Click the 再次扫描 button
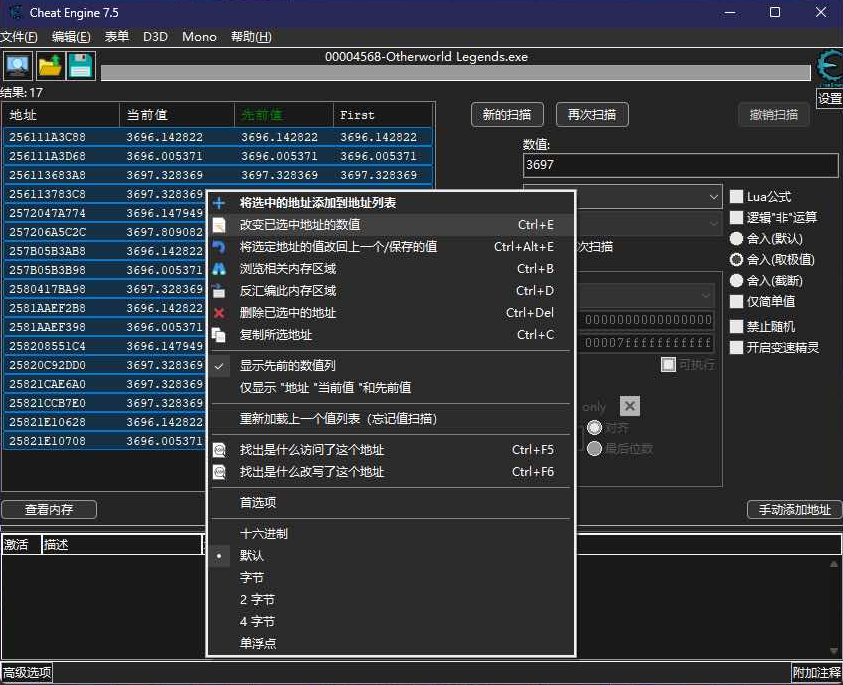This screenshot has width=843, height=685. pos(592,115)
